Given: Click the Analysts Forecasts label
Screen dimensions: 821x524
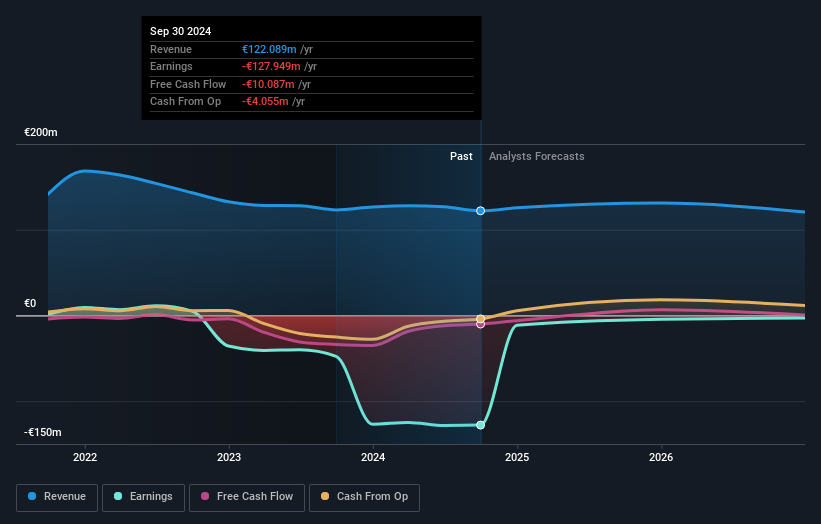Looking at the screenshot, I should coord(537,156).
